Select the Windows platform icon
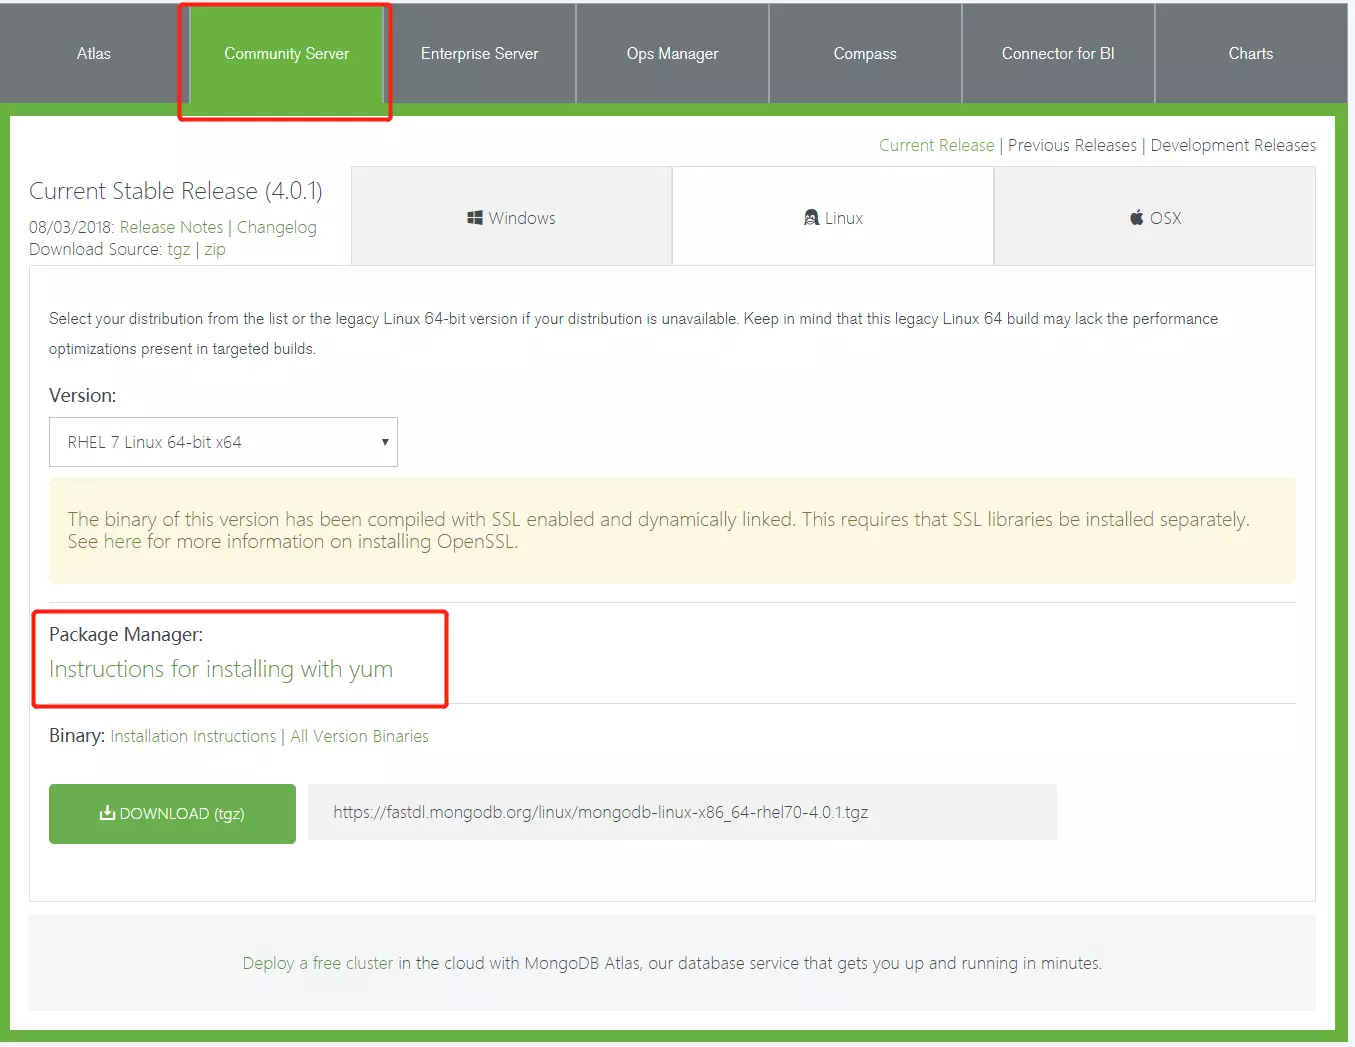The width and height of the screenshot is (1355, 1047). pos(475,217)
